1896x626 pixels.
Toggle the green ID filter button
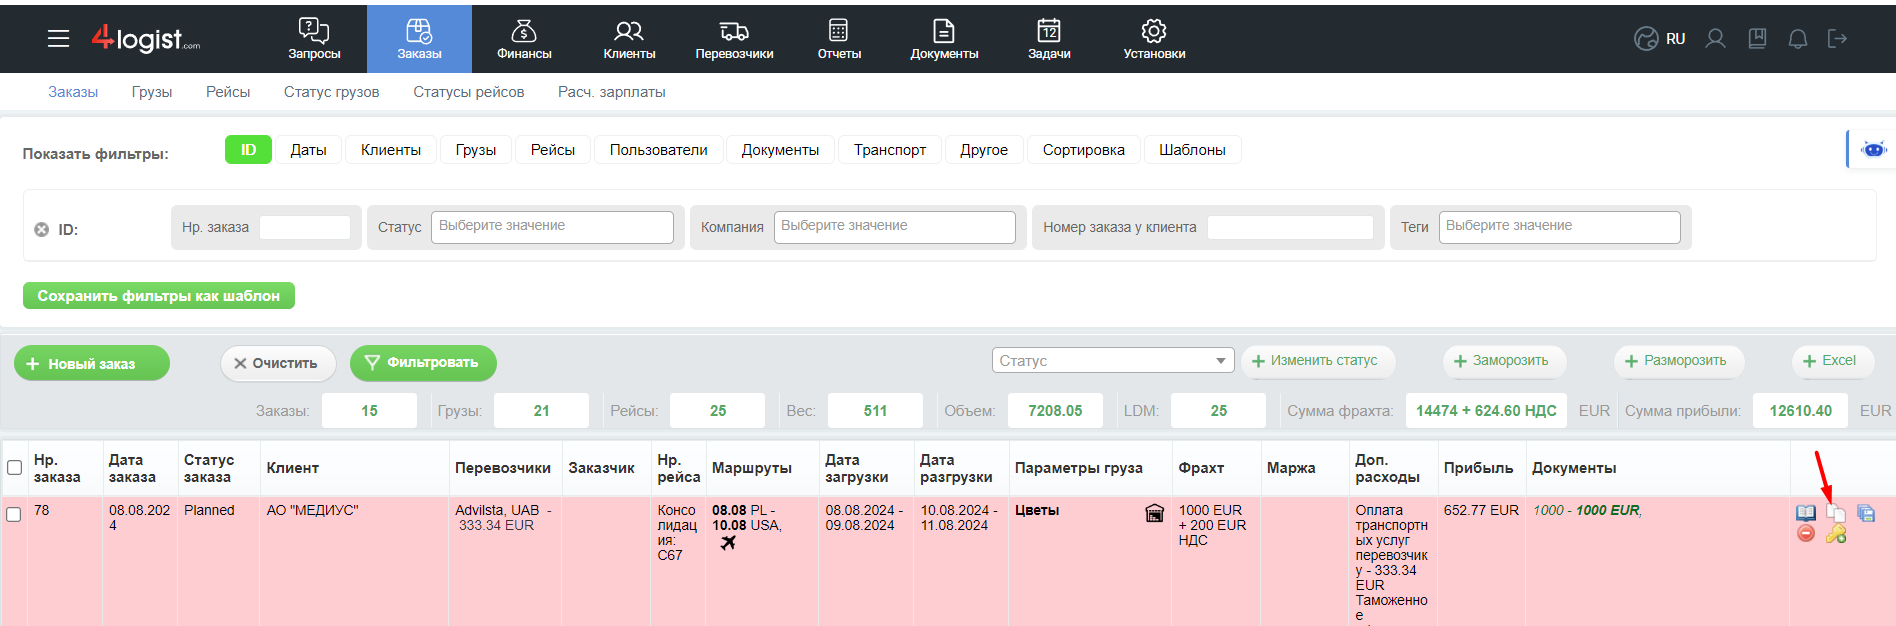coord(248,150)
